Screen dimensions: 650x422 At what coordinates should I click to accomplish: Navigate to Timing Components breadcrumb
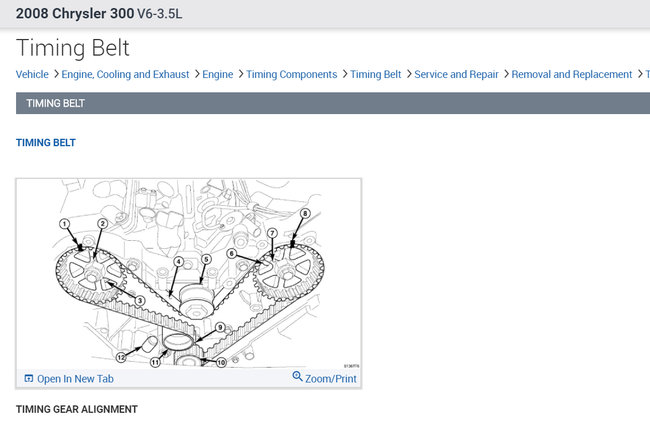(x=291, y=75)
